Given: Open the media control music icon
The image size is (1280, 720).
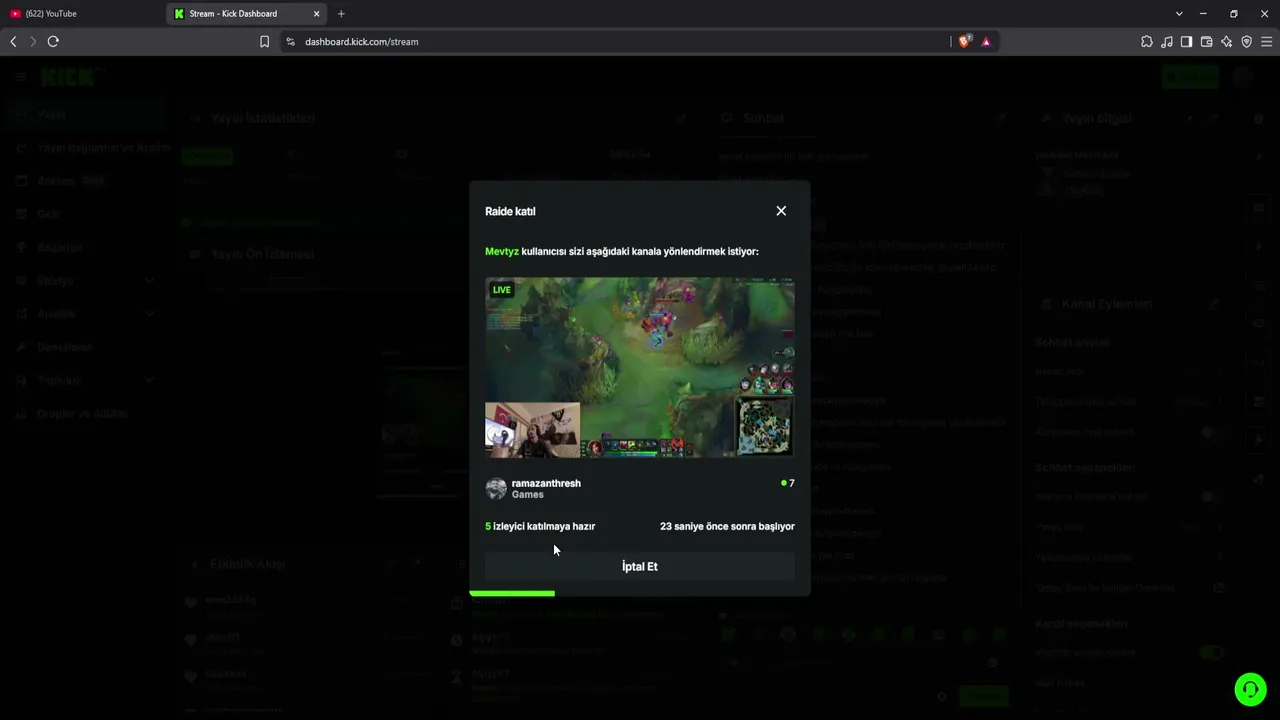Looking at the screenshot, I should pos(1167,41).
